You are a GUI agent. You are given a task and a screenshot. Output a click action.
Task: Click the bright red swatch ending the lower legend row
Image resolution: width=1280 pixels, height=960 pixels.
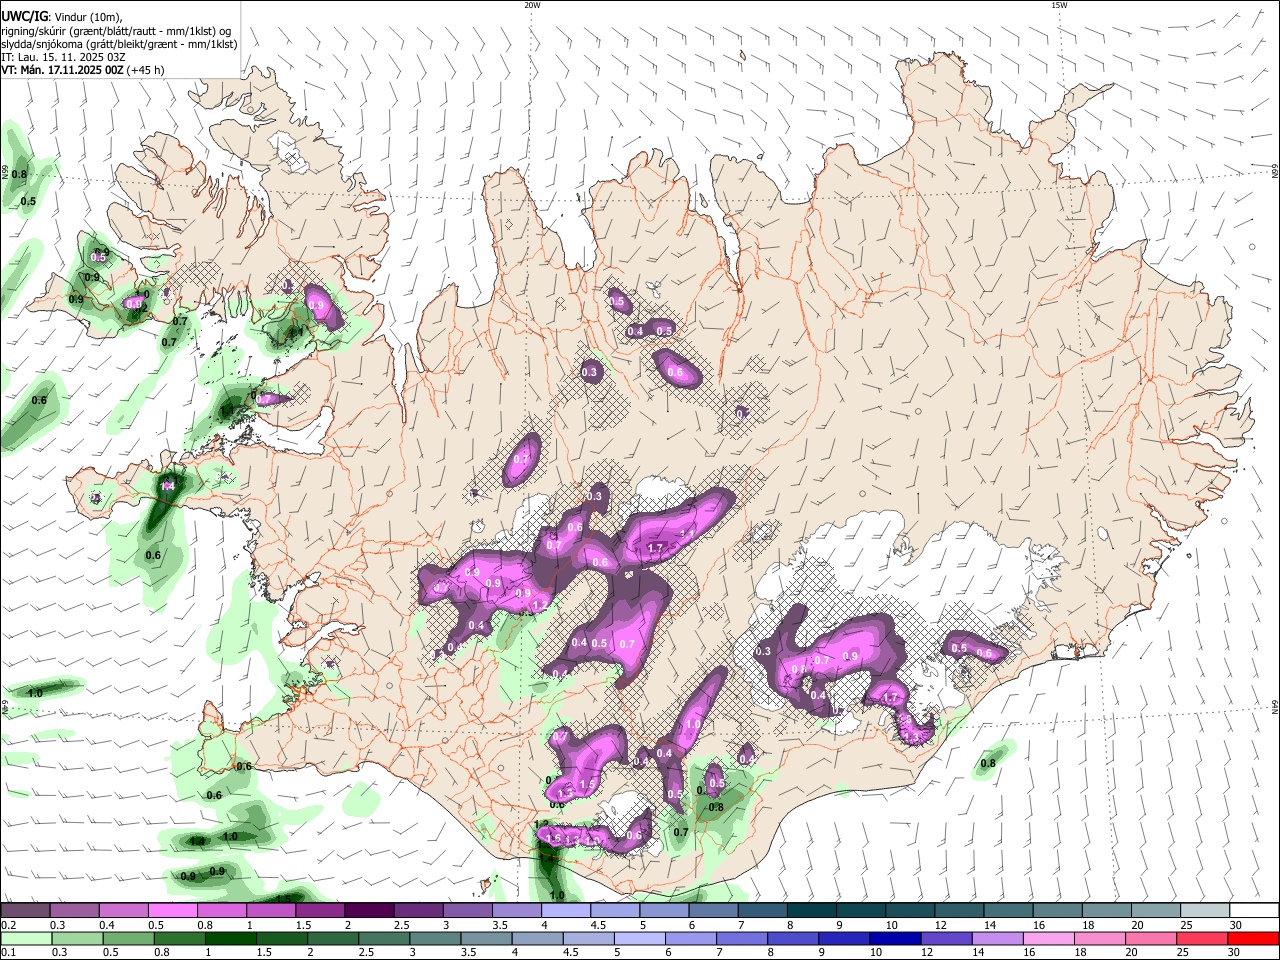[1254, 939]
